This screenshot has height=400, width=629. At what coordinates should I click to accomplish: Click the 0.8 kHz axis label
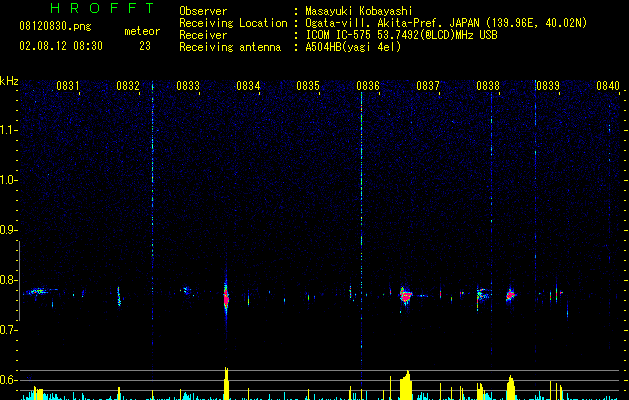tap(8, 280)
